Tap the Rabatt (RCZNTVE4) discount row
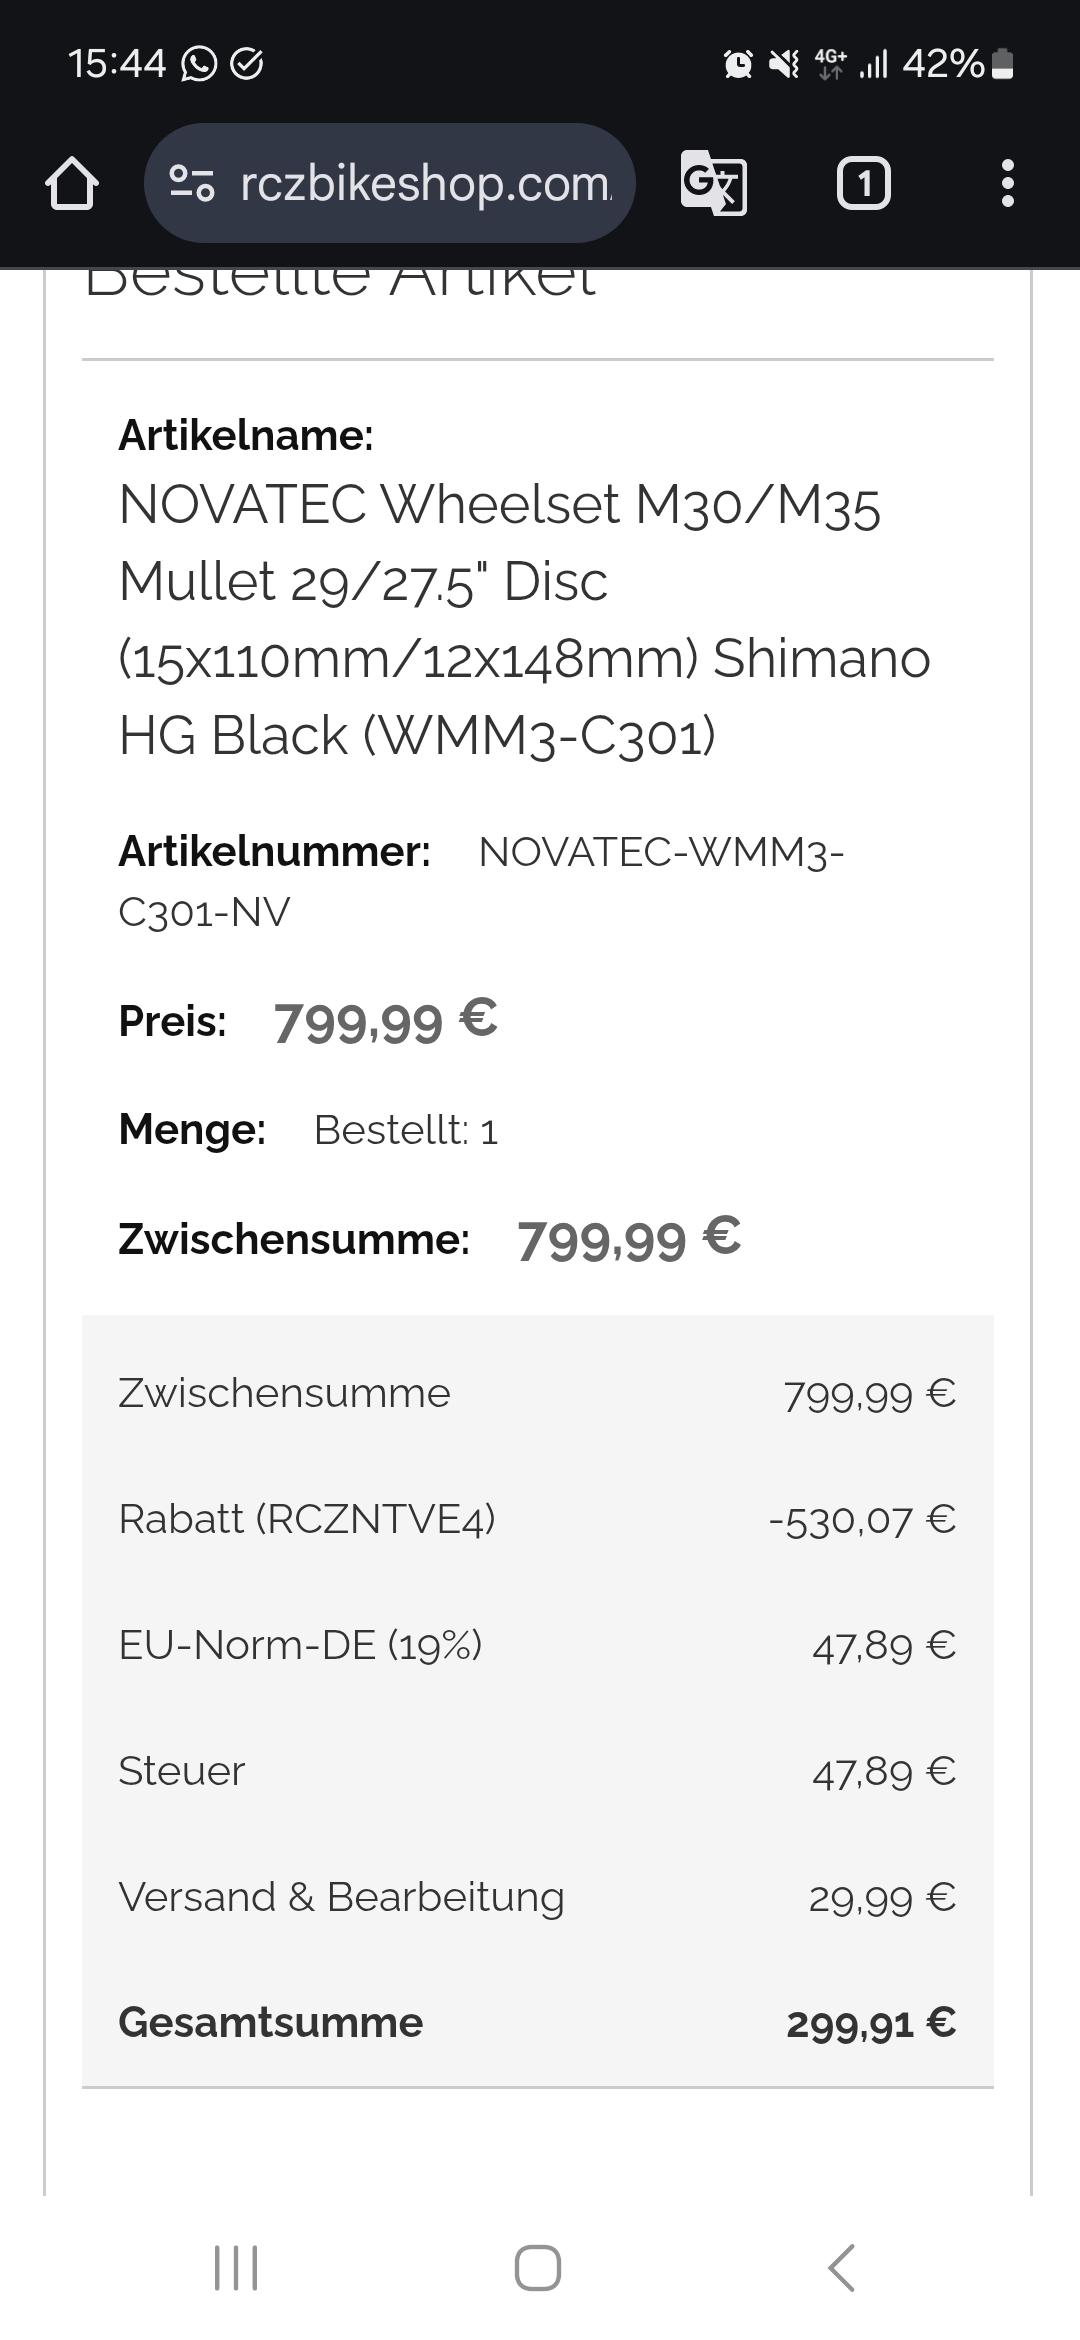The image size is (1080, 2340). click(x=537, y=1519)
